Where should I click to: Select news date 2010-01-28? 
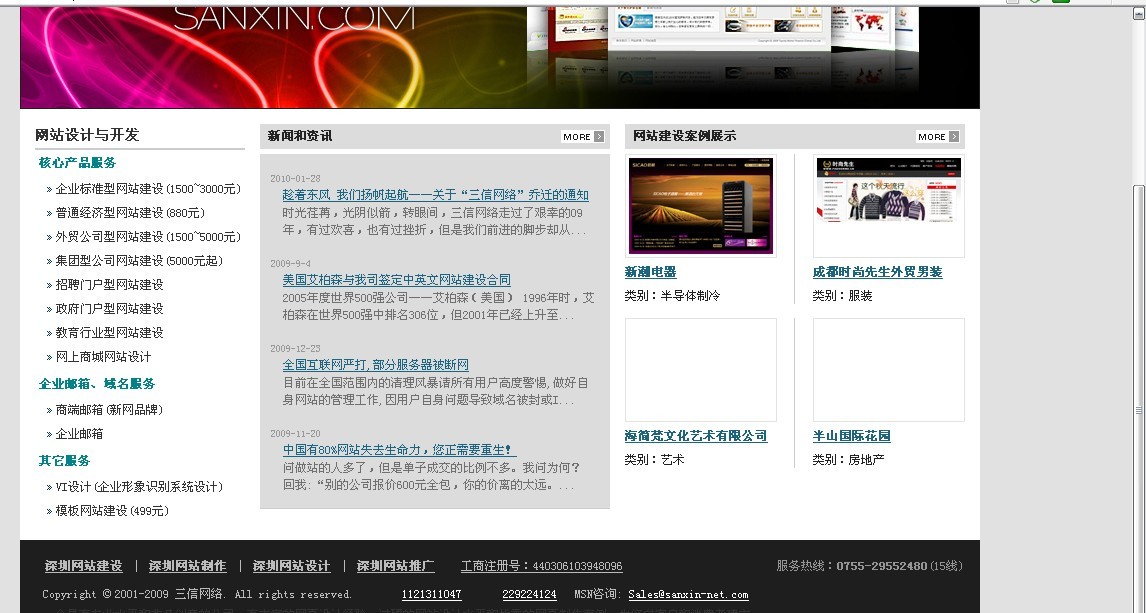pyautogui.click(x=295, y=178)
